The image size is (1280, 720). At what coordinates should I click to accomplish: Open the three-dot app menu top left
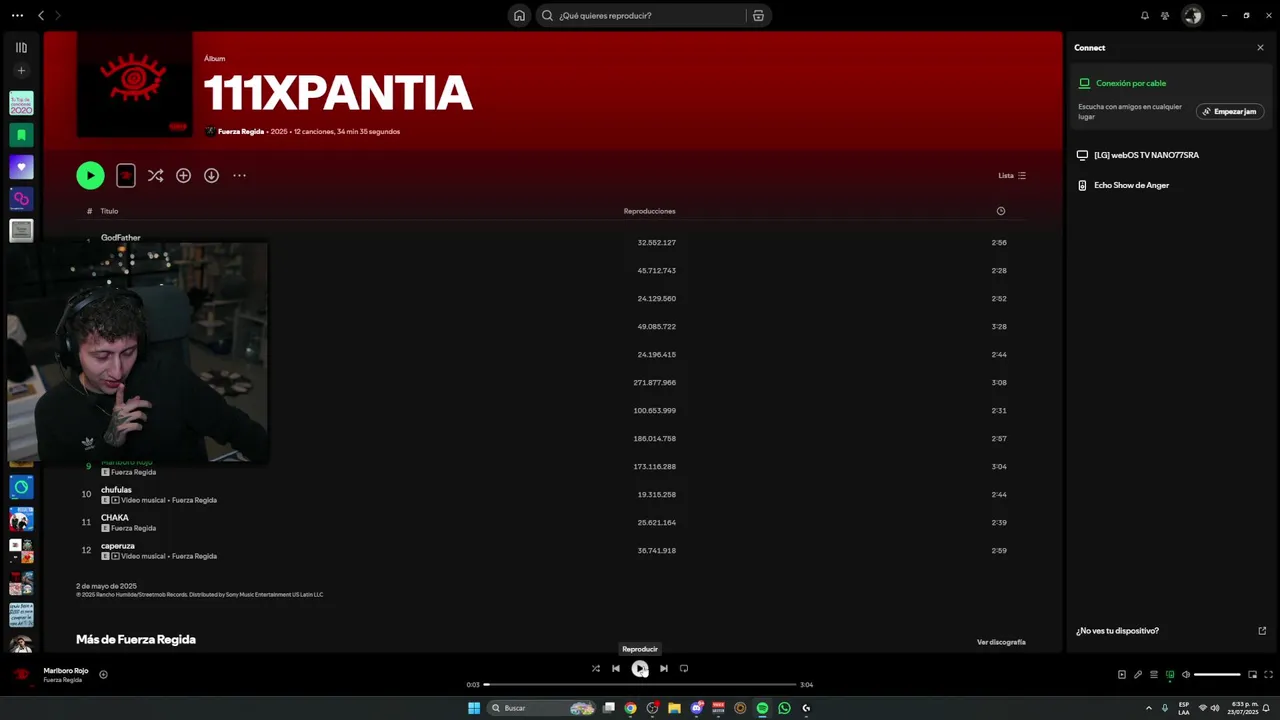tap(17, 15)
